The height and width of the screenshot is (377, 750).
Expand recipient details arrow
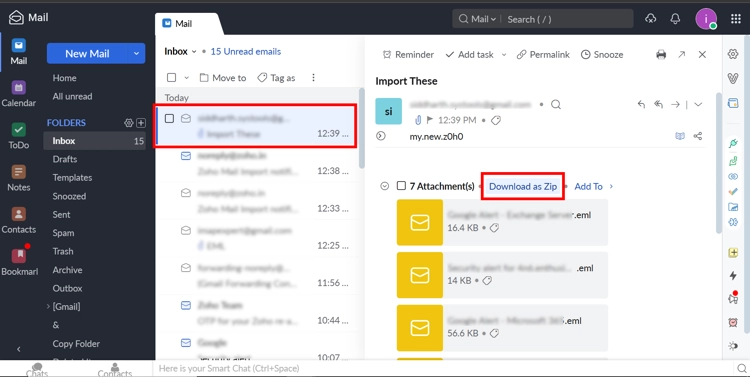[381, 136]
